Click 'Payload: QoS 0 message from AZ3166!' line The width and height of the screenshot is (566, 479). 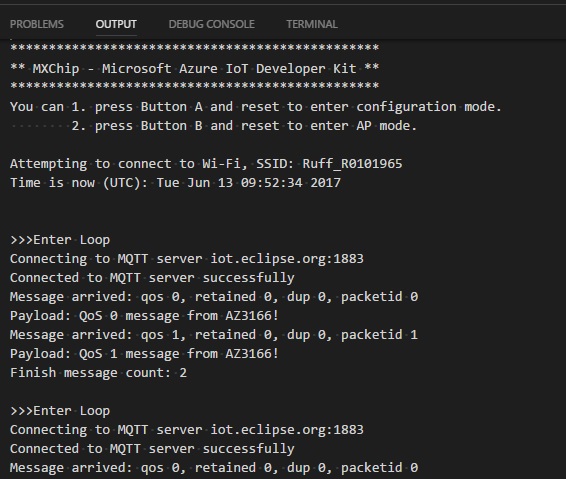click(144, 316)
